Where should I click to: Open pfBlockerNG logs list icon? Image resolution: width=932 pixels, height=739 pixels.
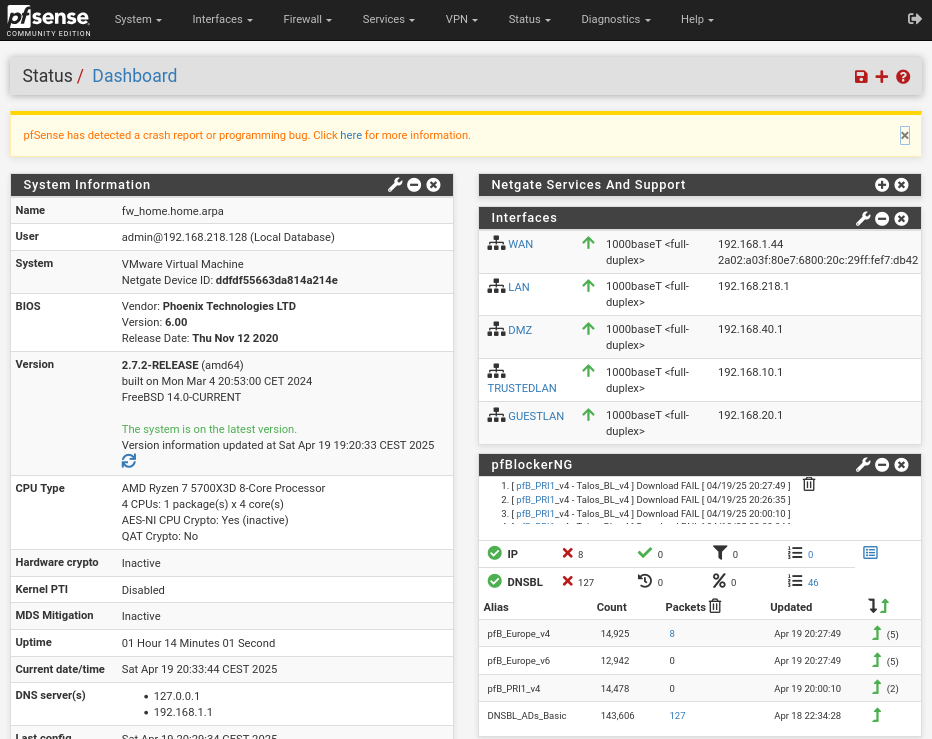pos(870,553)
